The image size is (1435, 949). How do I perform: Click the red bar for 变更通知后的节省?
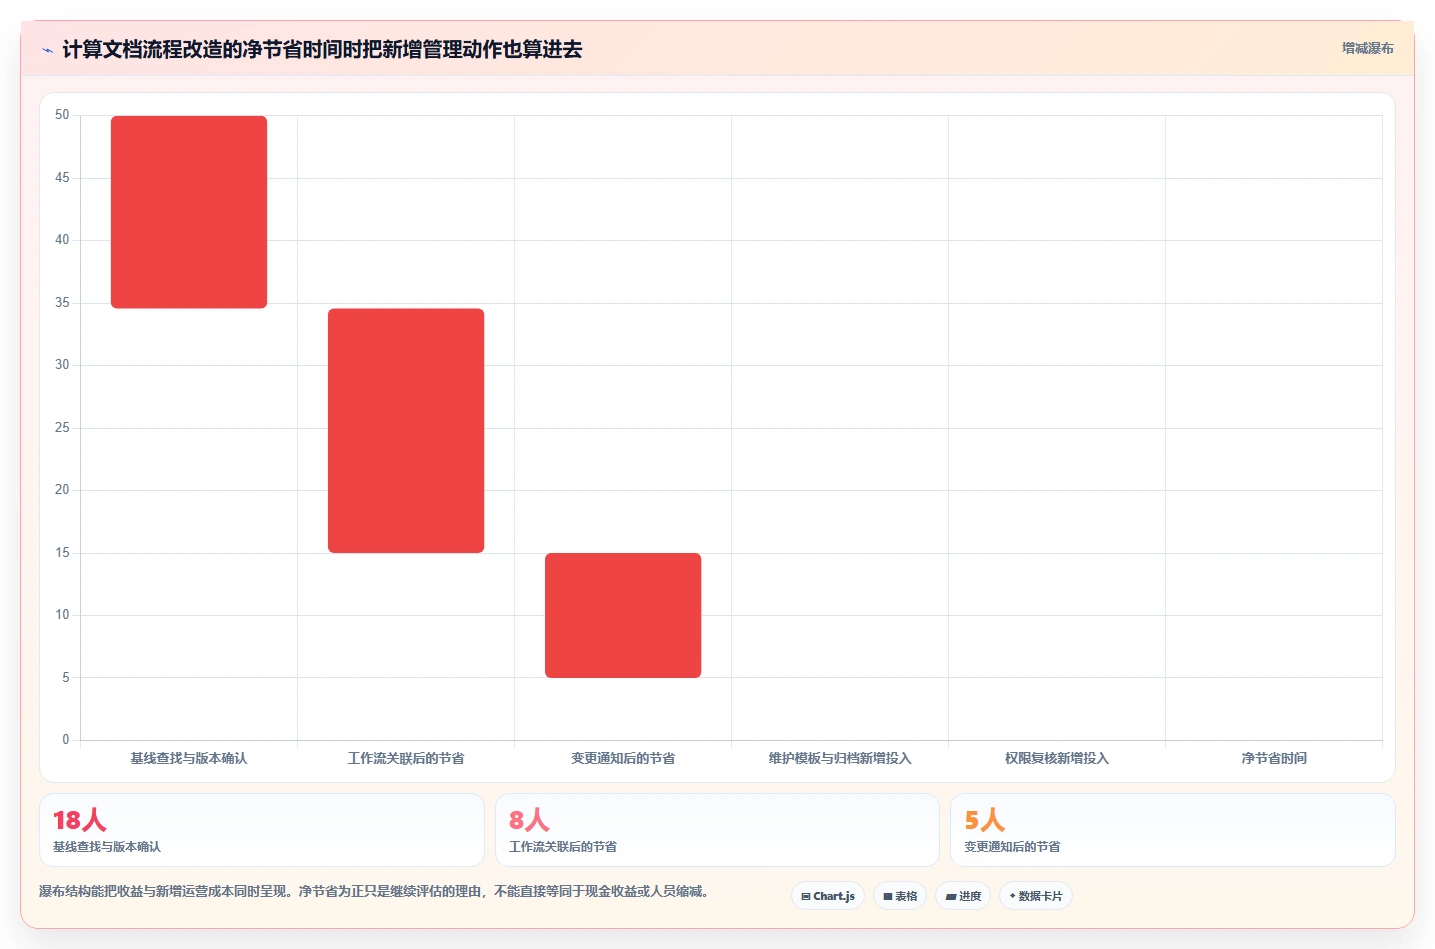(623, 615)
